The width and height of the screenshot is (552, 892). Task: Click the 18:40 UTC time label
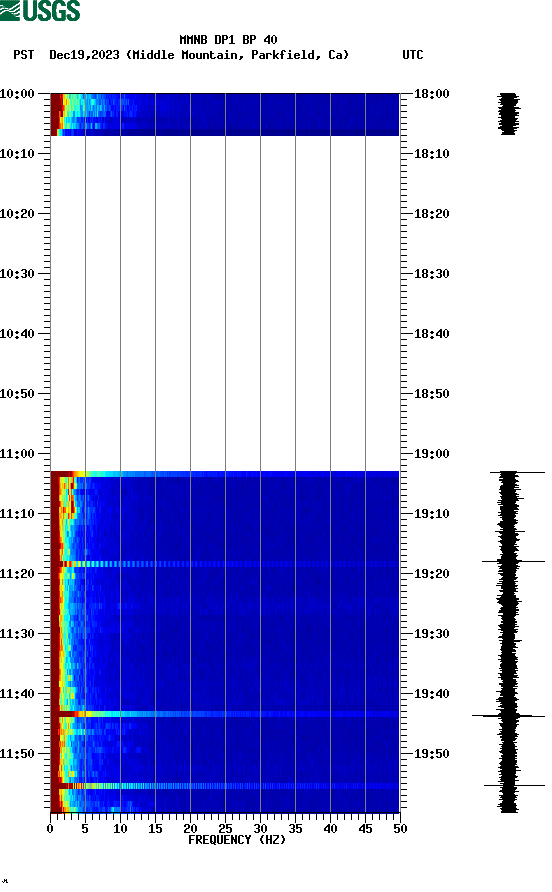431,334
